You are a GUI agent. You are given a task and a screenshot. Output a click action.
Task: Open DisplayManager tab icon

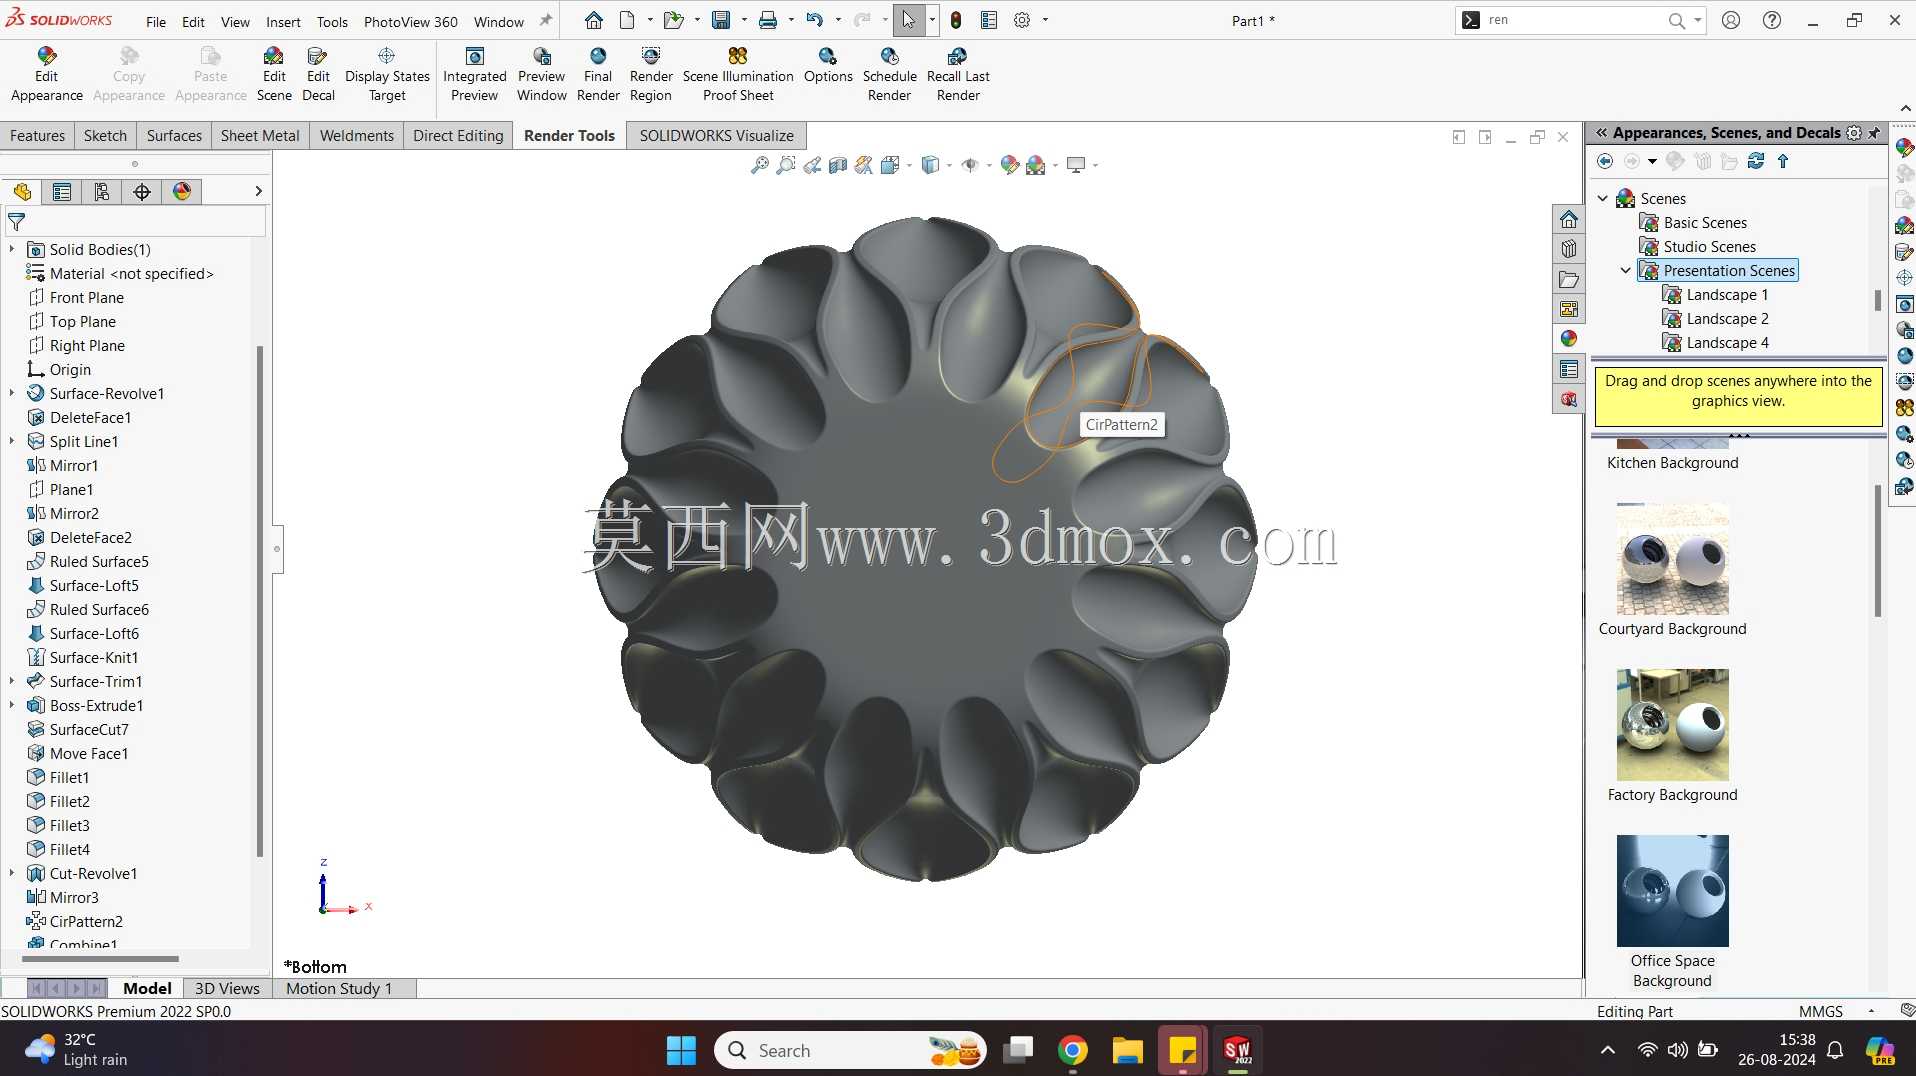coord(182,191)
